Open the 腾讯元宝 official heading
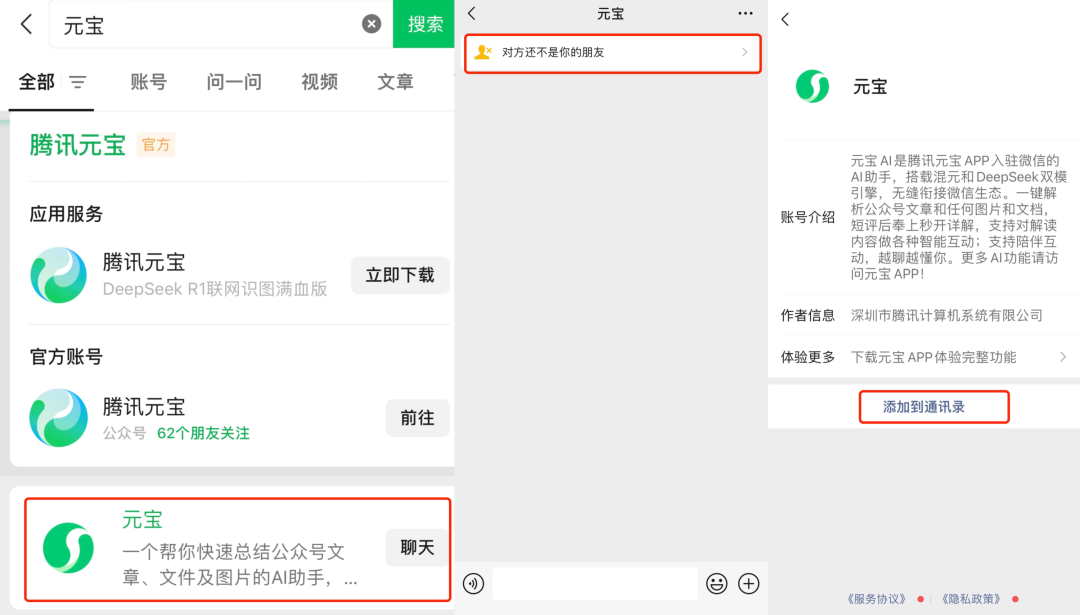1080x615 pixels. [77, 145]
